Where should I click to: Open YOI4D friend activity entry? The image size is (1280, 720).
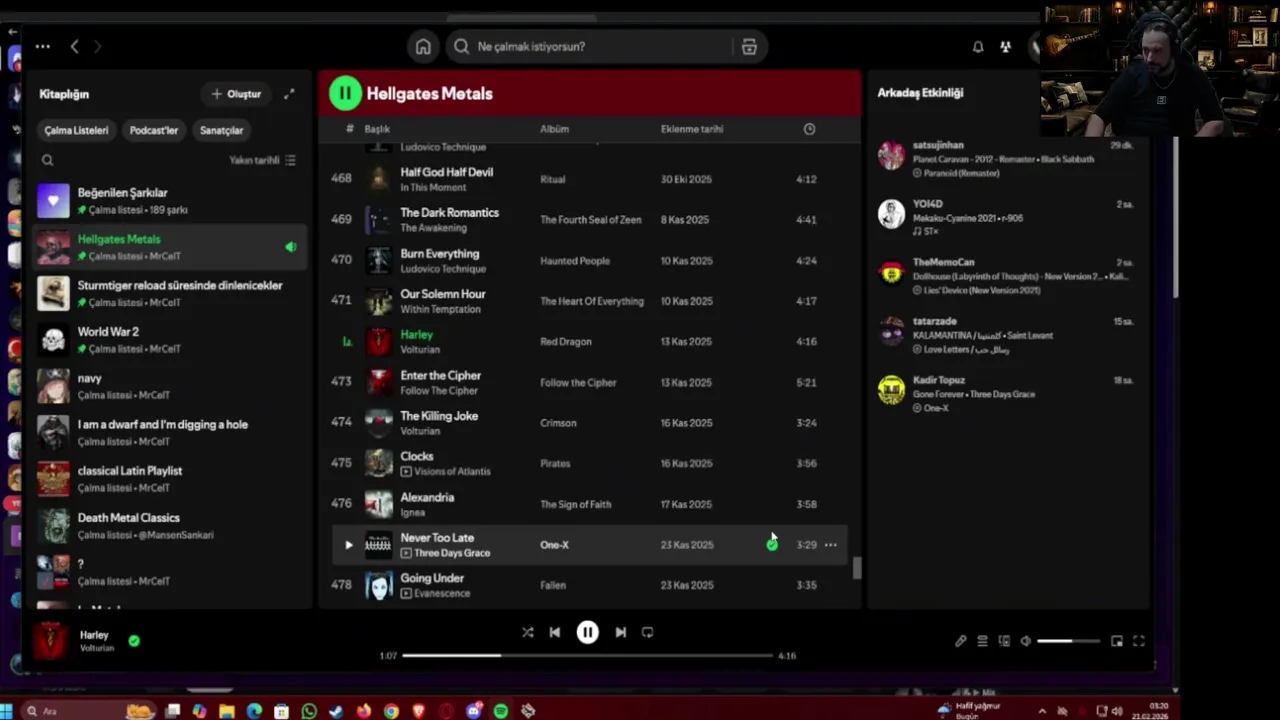[x=1006, y=217]
